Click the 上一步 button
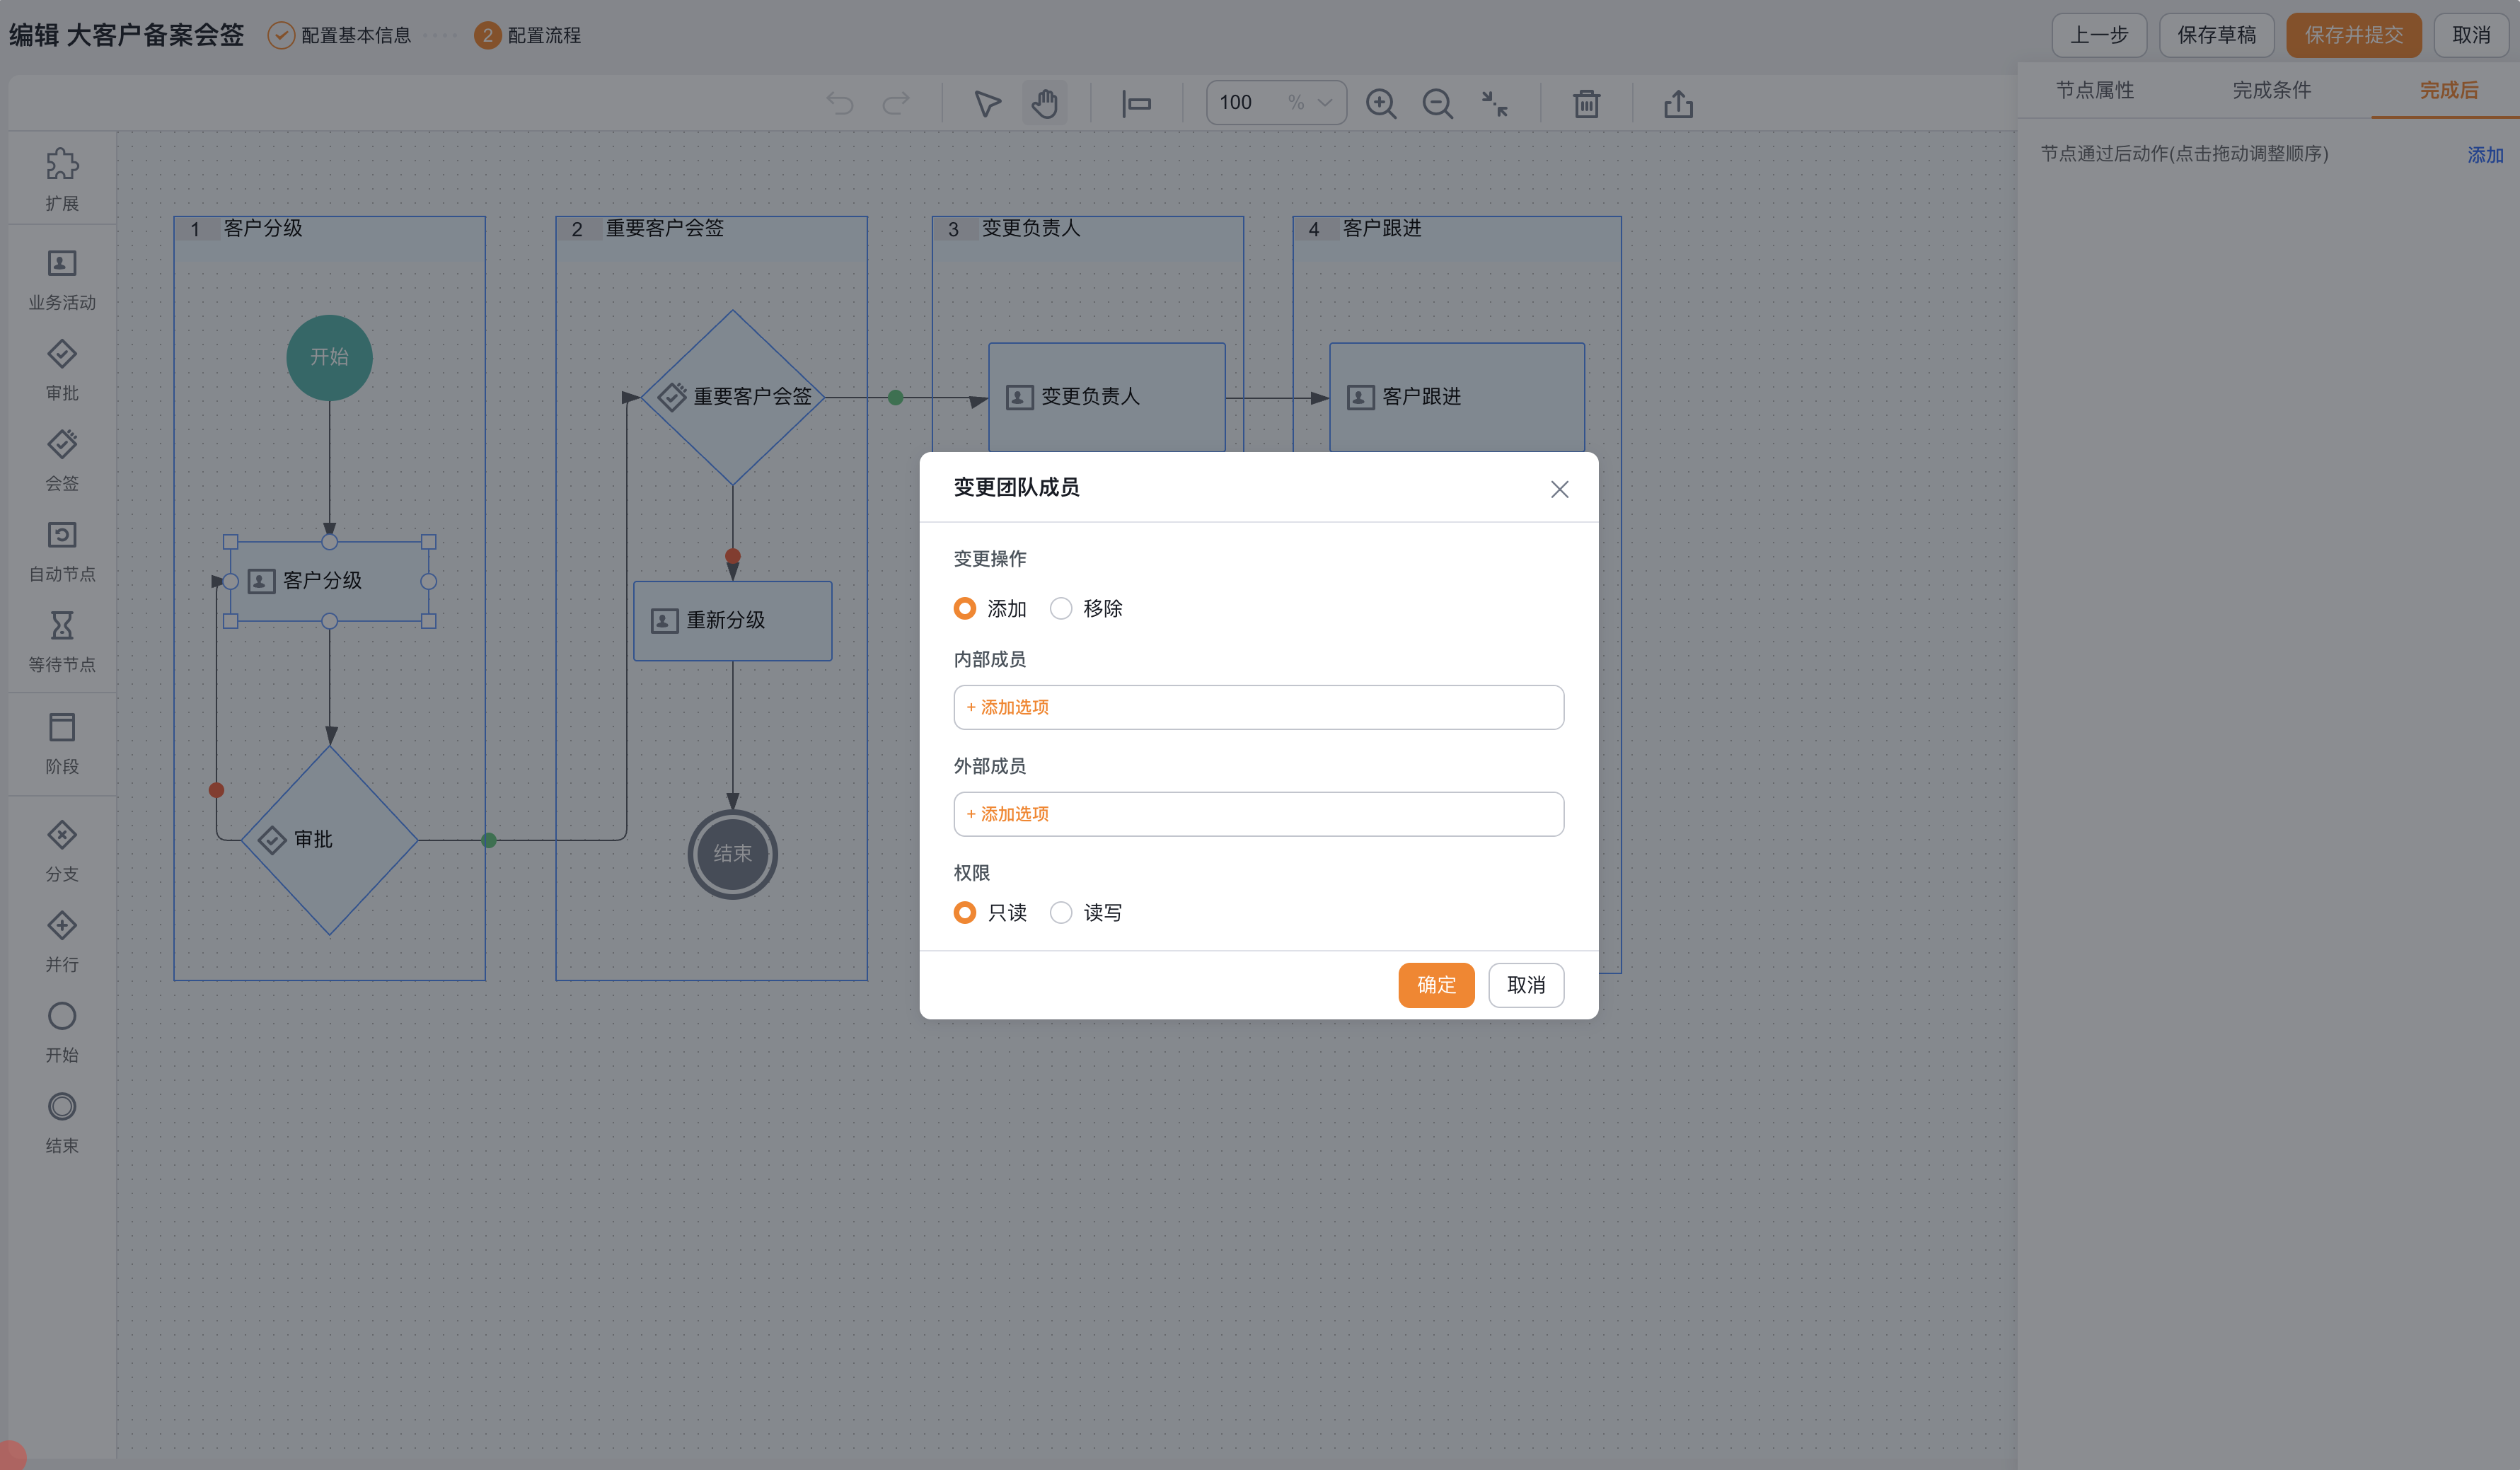Viewport: 2520px width, 1470px height. click(x=2099, y=35)
